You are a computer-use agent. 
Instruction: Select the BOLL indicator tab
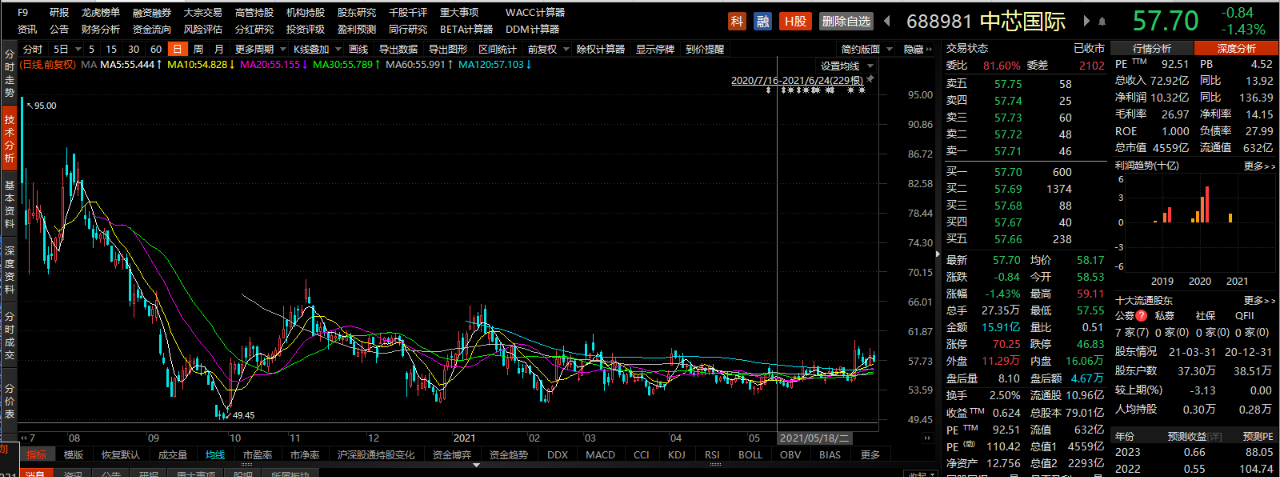click(x=750, y=454)
